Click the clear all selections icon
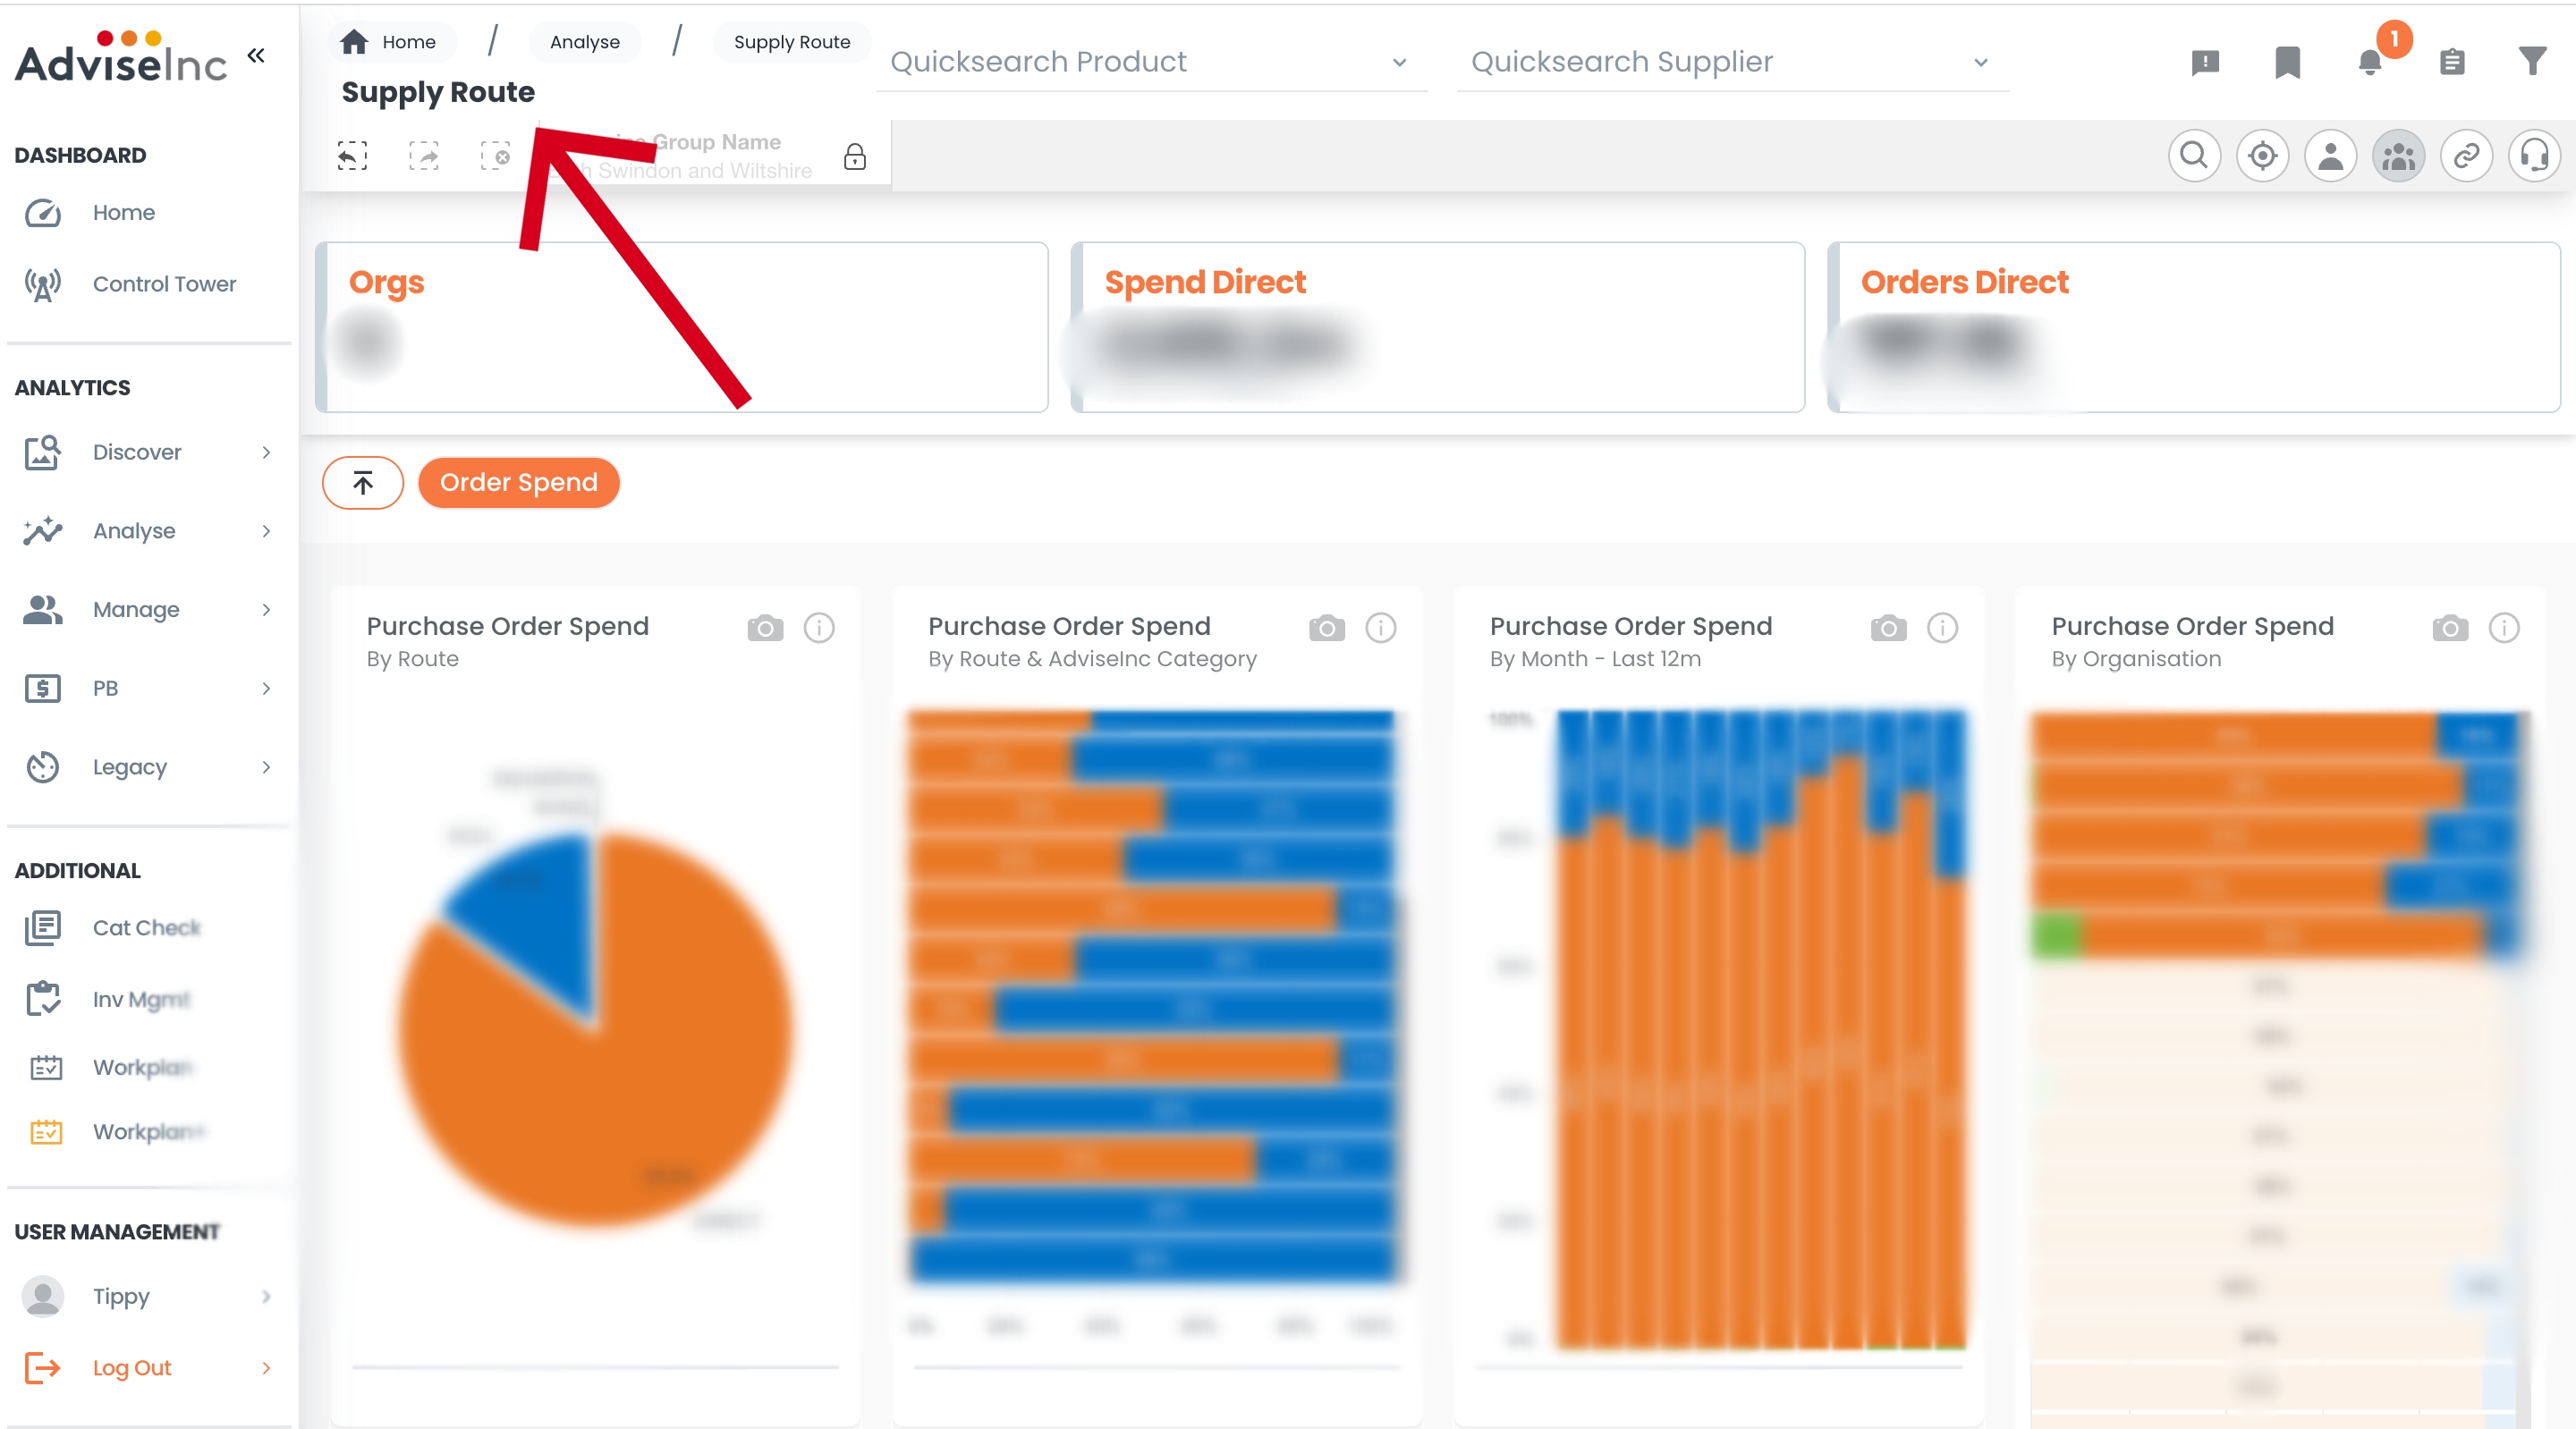Viewport: 2576px width, 1429px height. [495, 156]
